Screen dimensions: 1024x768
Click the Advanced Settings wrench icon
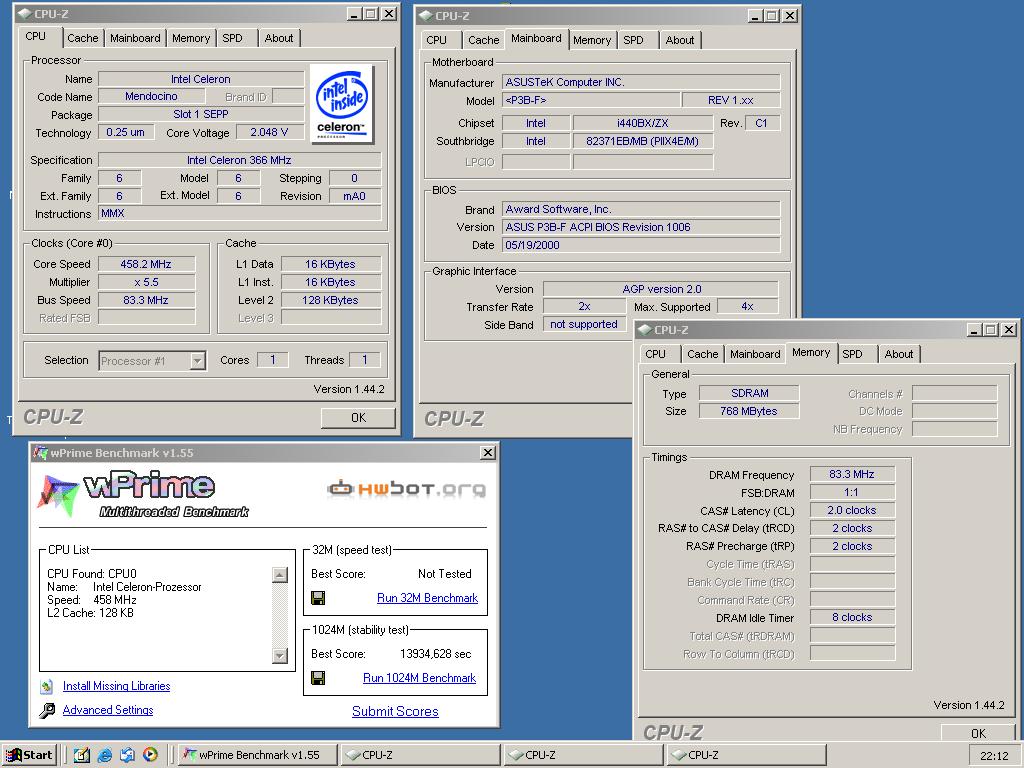[47, 710]
